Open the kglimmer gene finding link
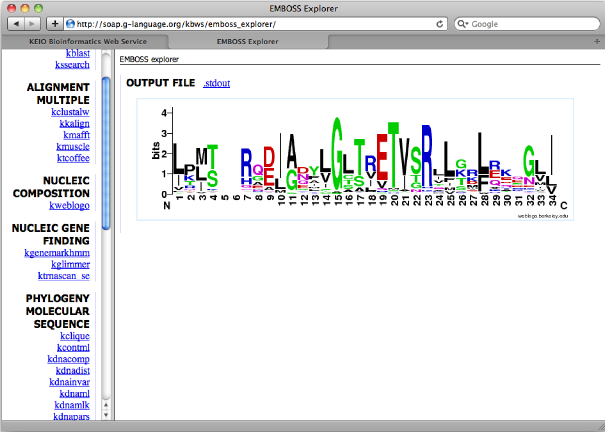 point(71,265)
